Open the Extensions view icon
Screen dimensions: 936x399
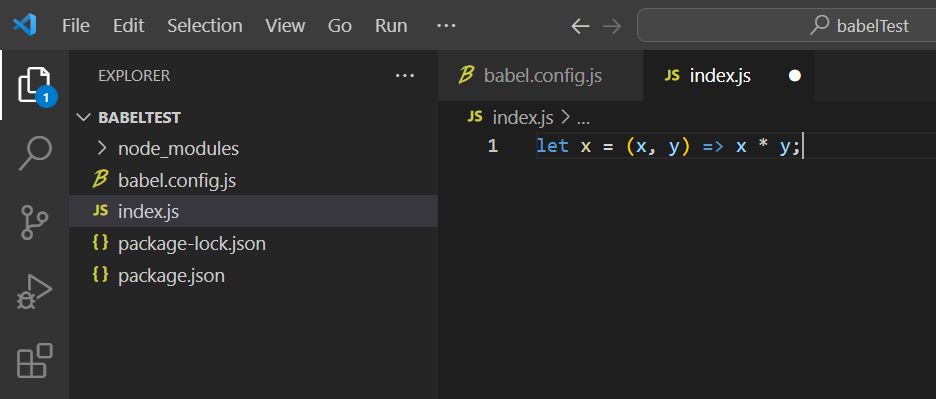coord(35,360)
